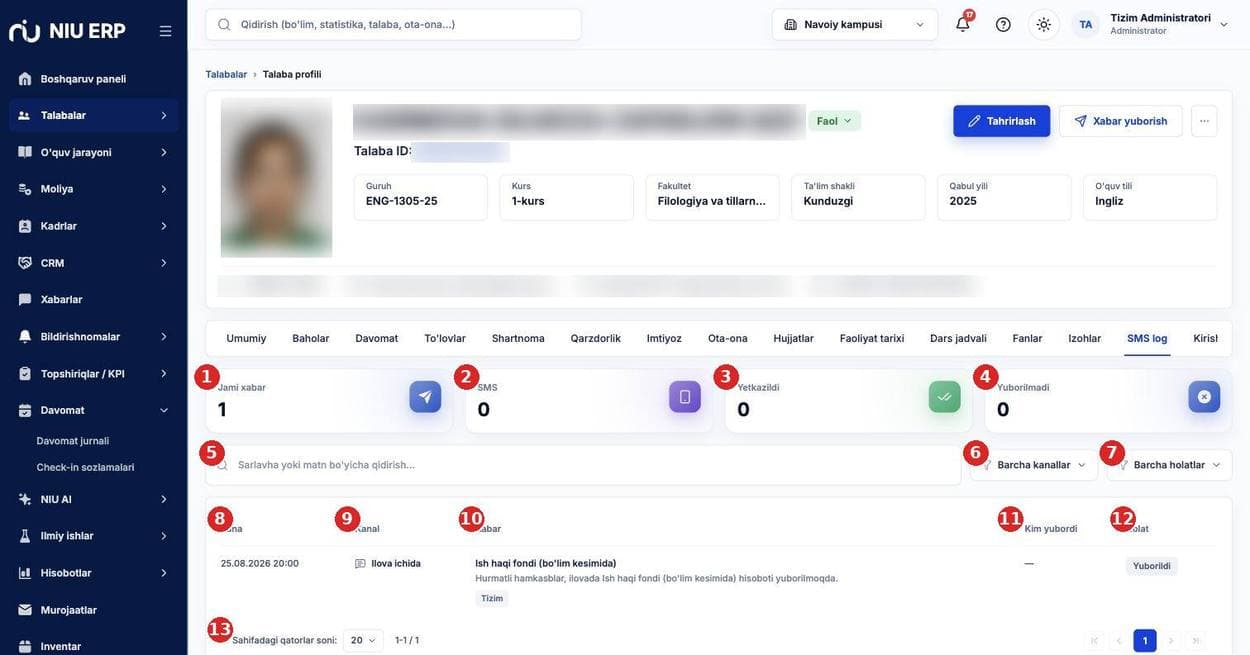Open the Barcha holatlar filter
Screen dimensions: 1250x655
point(1170,465)
